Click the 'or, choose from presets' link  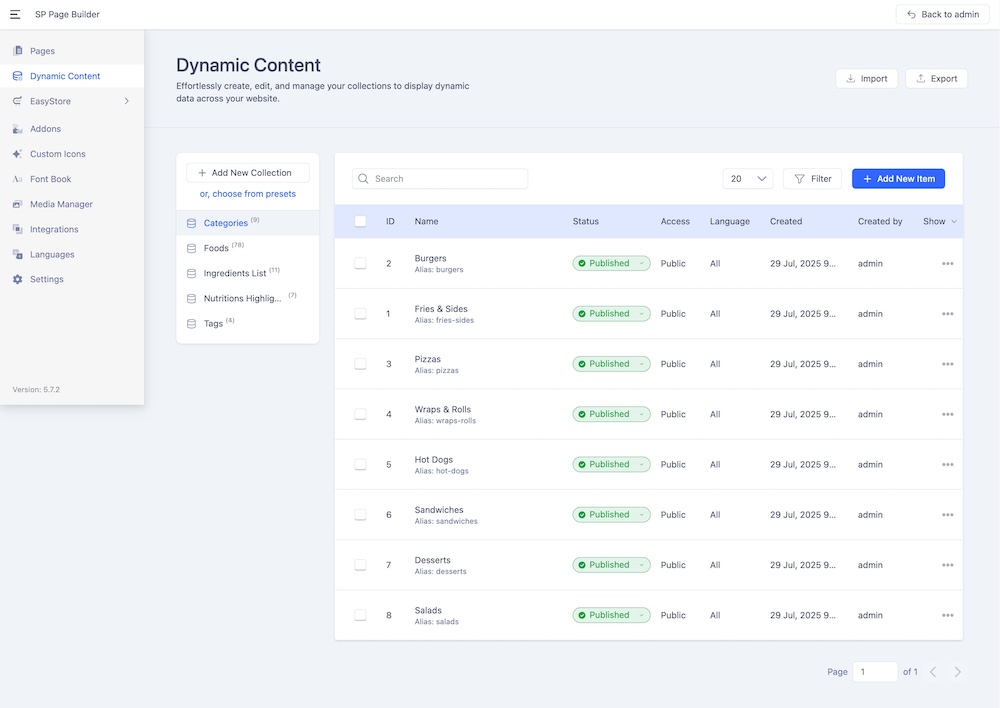click(x=247, y=194)
